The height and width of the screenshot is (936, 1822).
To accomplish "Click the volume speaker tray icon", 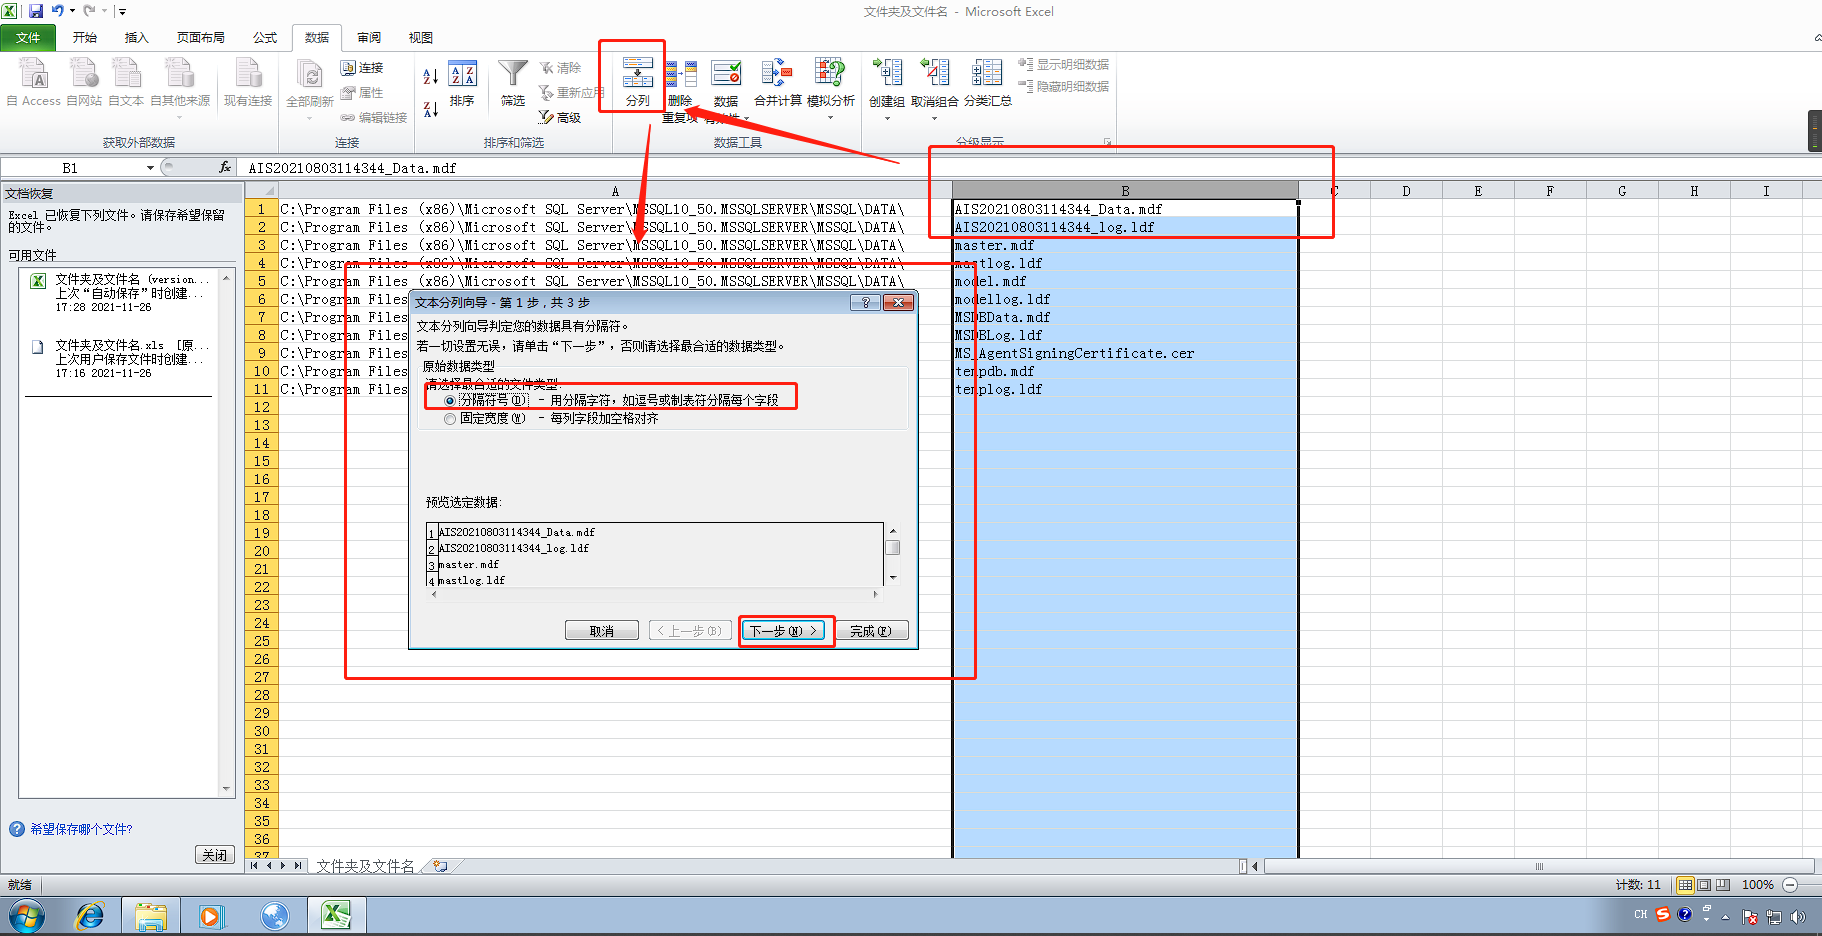I will 1798,916.
